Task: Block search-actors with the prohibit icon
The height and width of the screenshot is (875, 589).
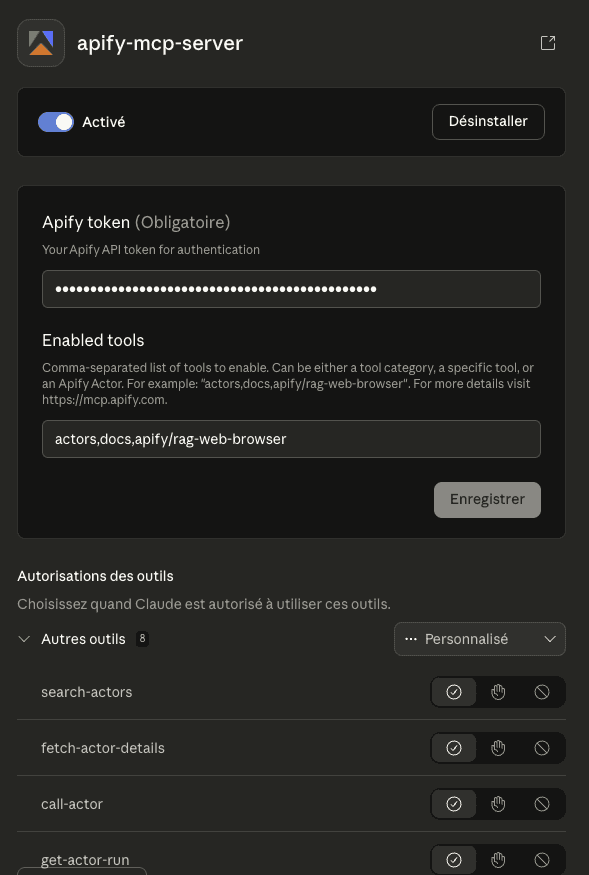Action: [542, 692]
